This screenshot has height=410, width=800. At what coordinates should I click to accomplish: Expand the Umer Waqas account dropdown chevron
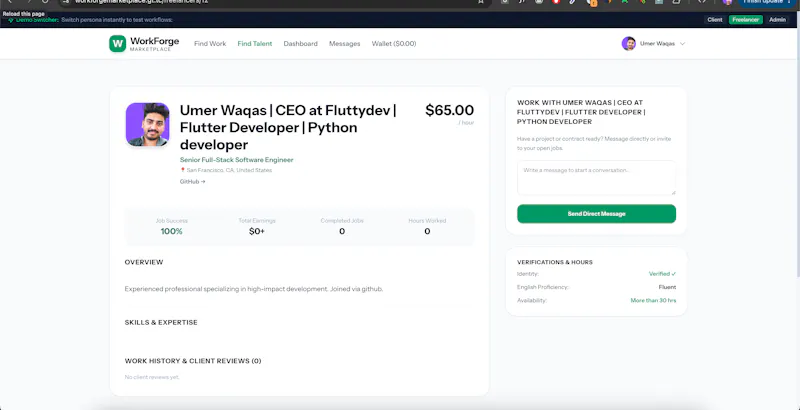click(x=682, y=44)
